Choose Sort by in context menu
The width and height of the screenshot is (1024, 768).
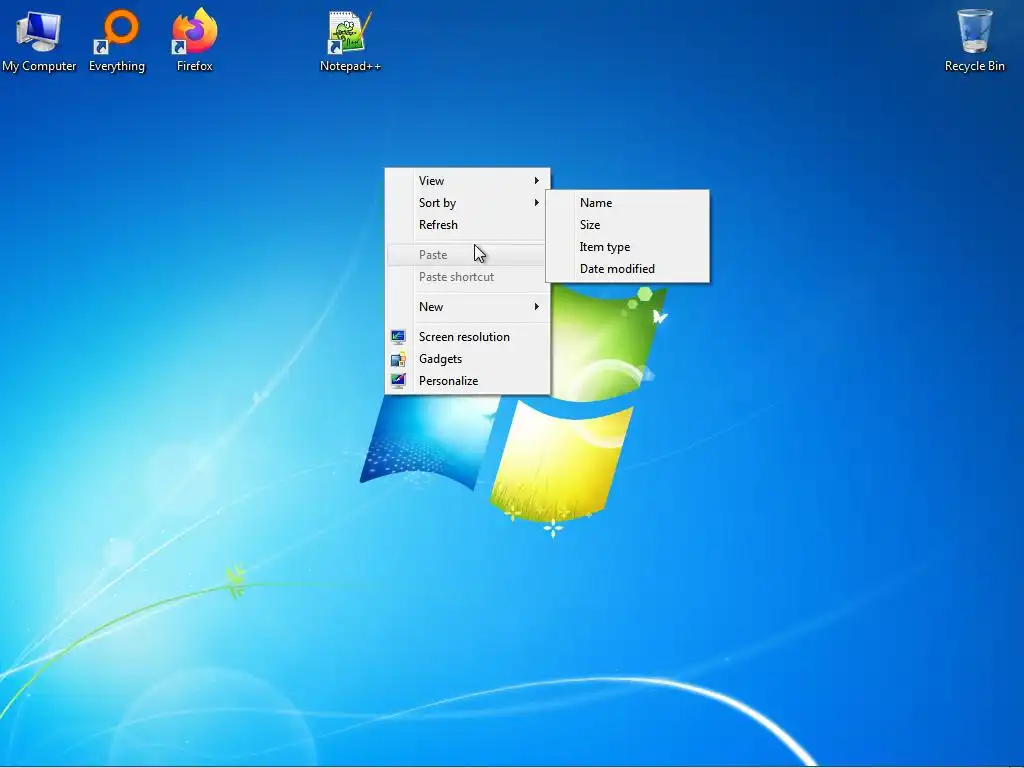coord(467,203)
